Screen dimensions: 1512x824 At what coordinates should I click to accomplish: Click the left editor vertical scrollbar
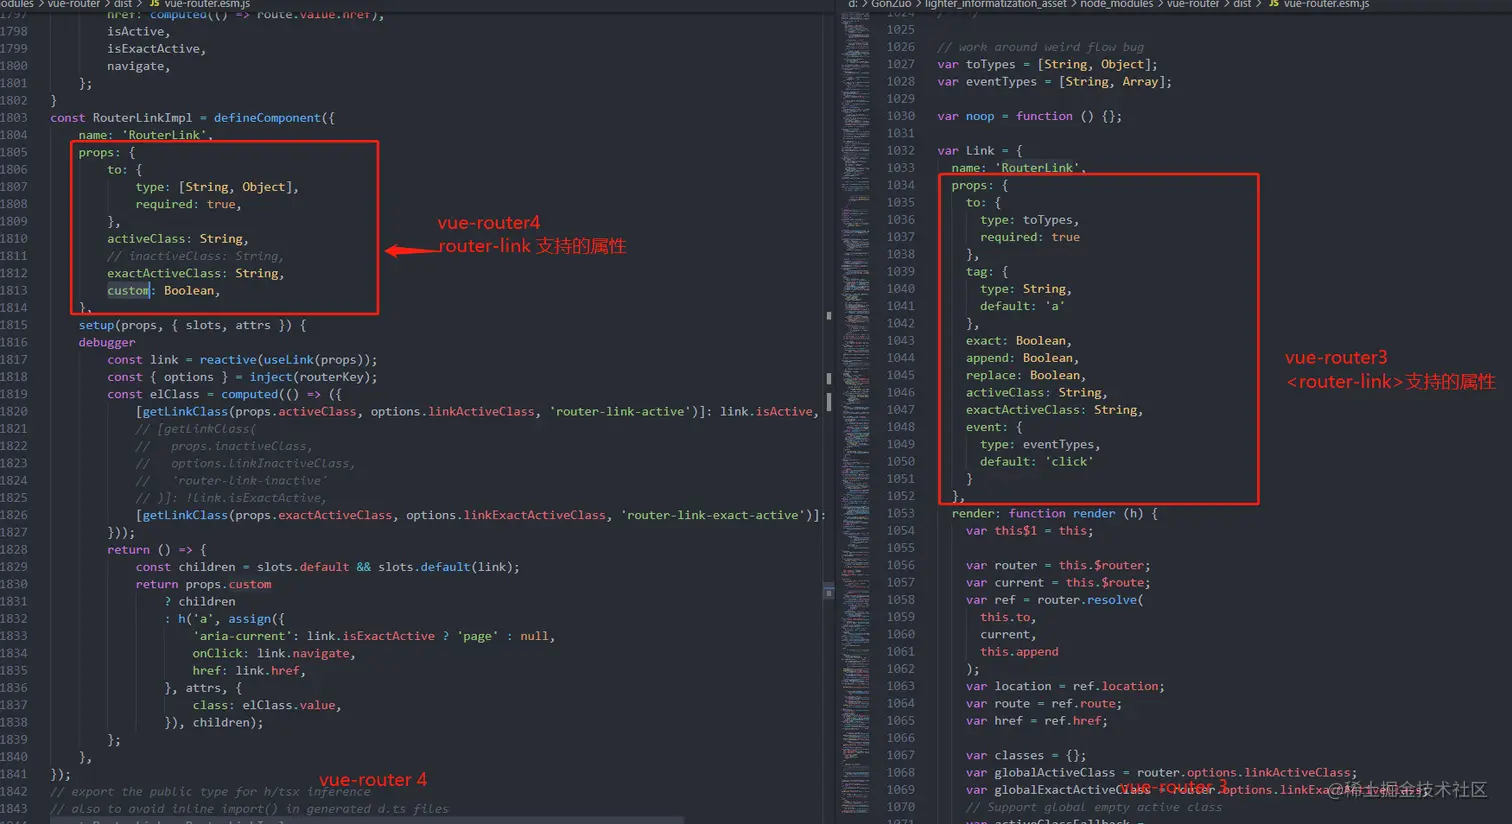tap(829, 420)
